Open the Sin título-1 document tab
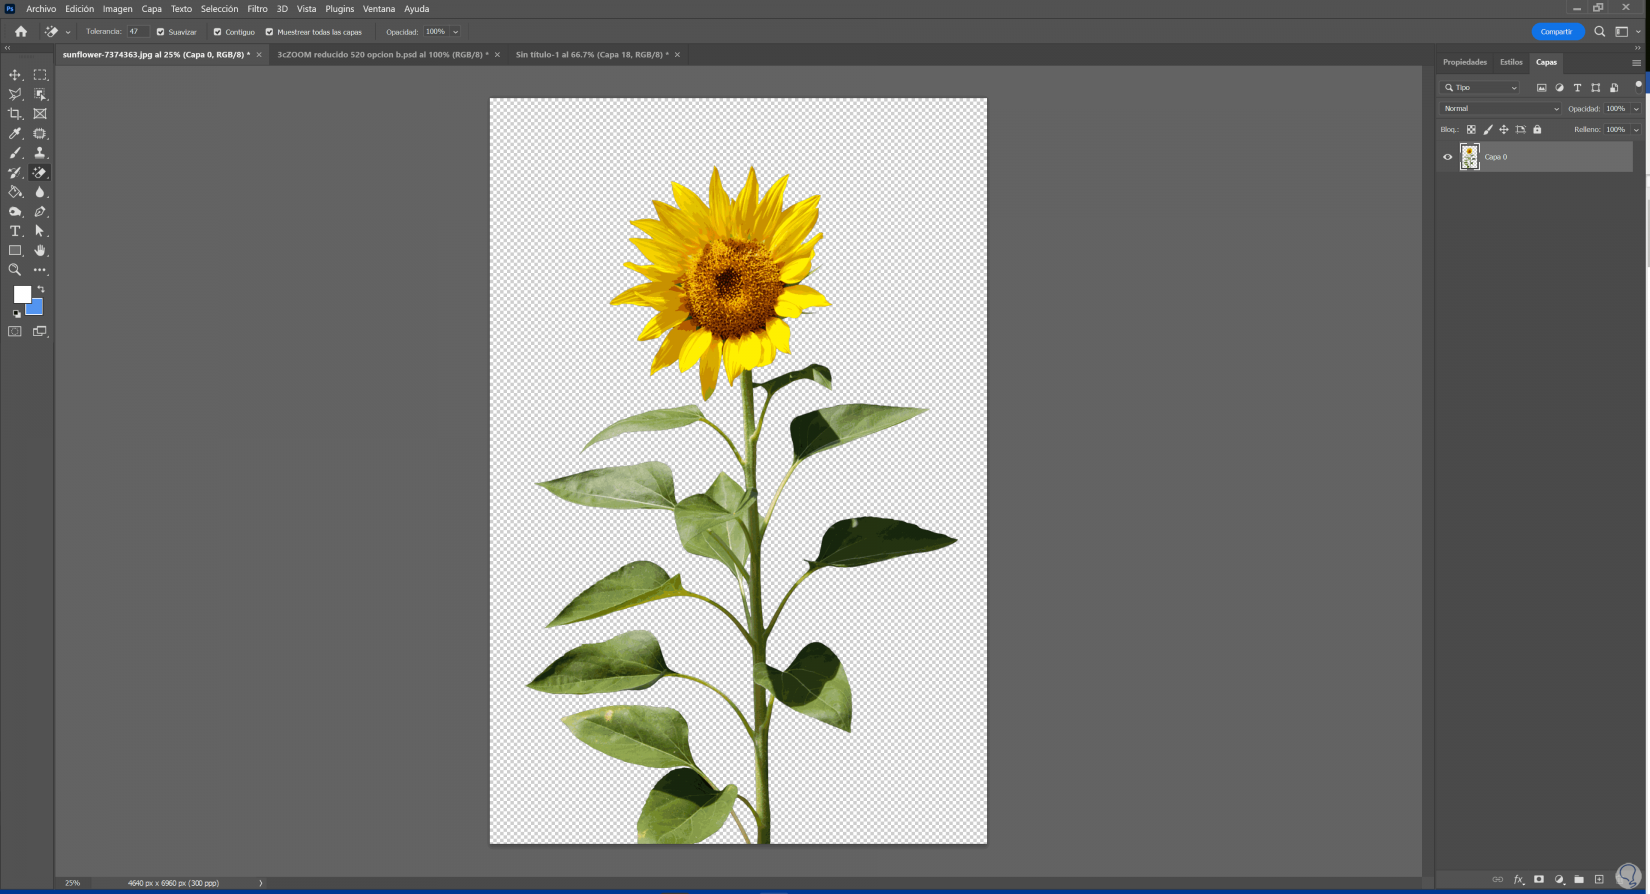1650x894 pixels. (x=591, y=55)
